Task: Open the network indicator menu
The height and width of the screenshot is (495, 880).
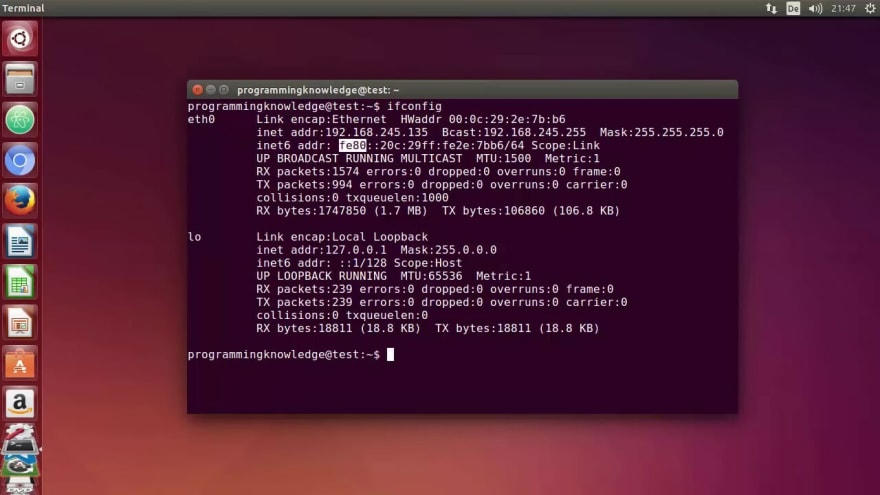Action: [x=771, y=8]
